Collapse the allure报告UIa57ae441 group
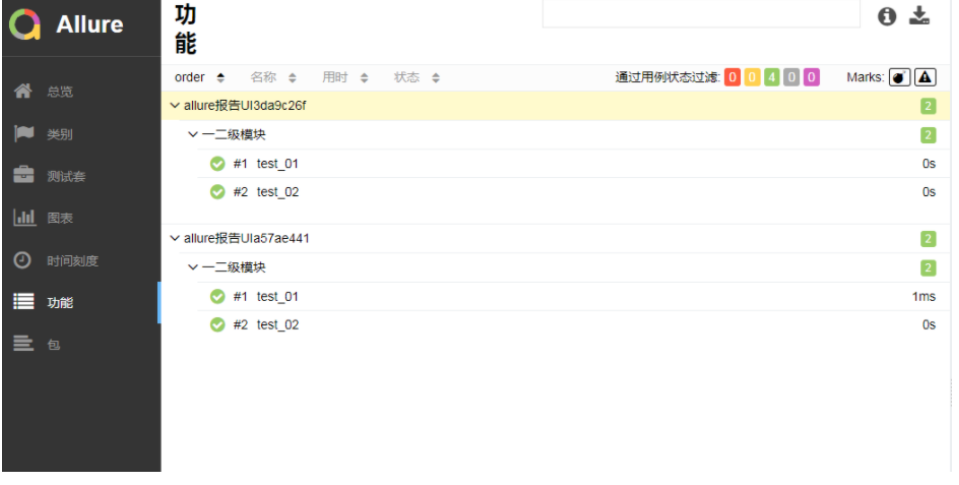This screenshot has height=485, width=959. [x=556, y=239]
